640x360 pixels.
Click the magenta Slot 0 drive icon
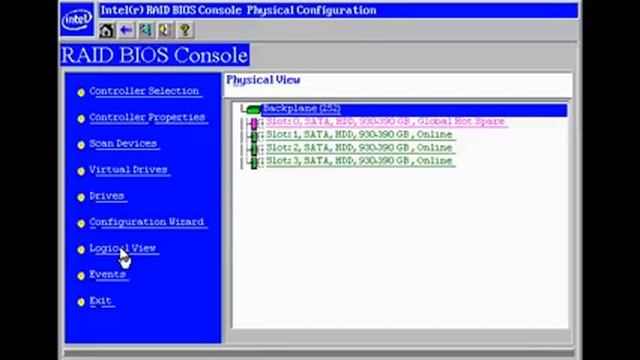pos(254,123)
